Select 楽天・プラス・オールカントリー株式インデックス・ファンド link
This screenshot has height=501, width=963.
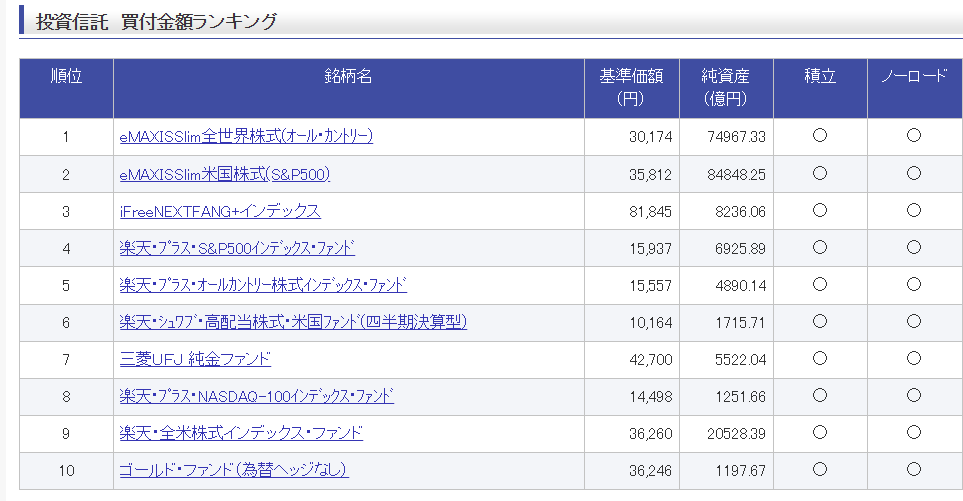point(263,285)
